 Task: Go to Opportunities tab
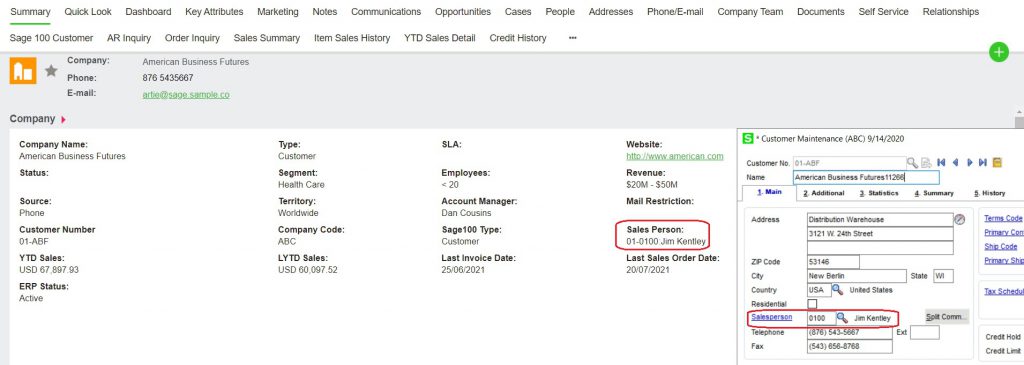[463, 12]
